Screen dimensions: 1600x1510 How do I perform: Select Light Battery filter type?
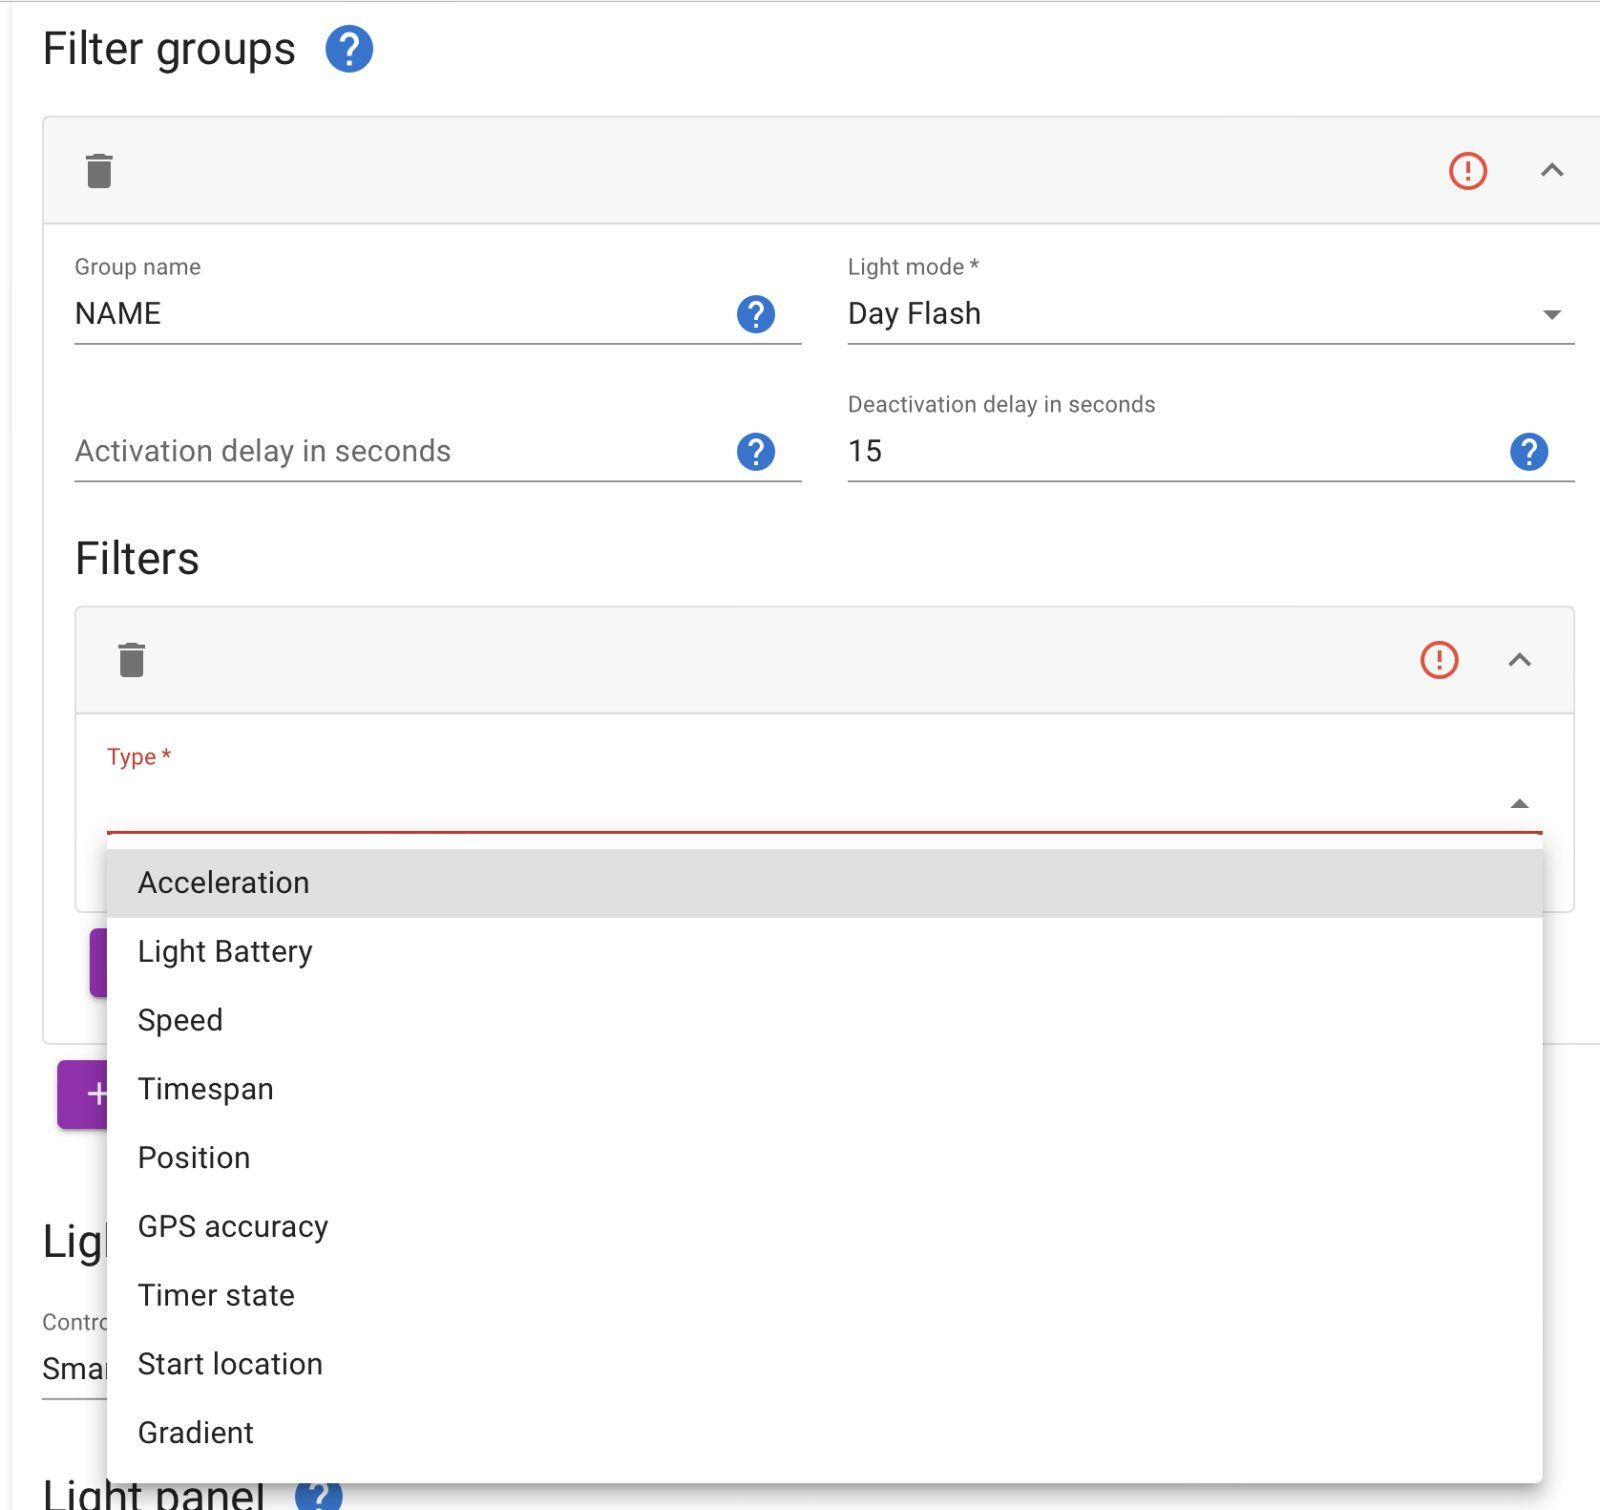[x=225, y=952]
